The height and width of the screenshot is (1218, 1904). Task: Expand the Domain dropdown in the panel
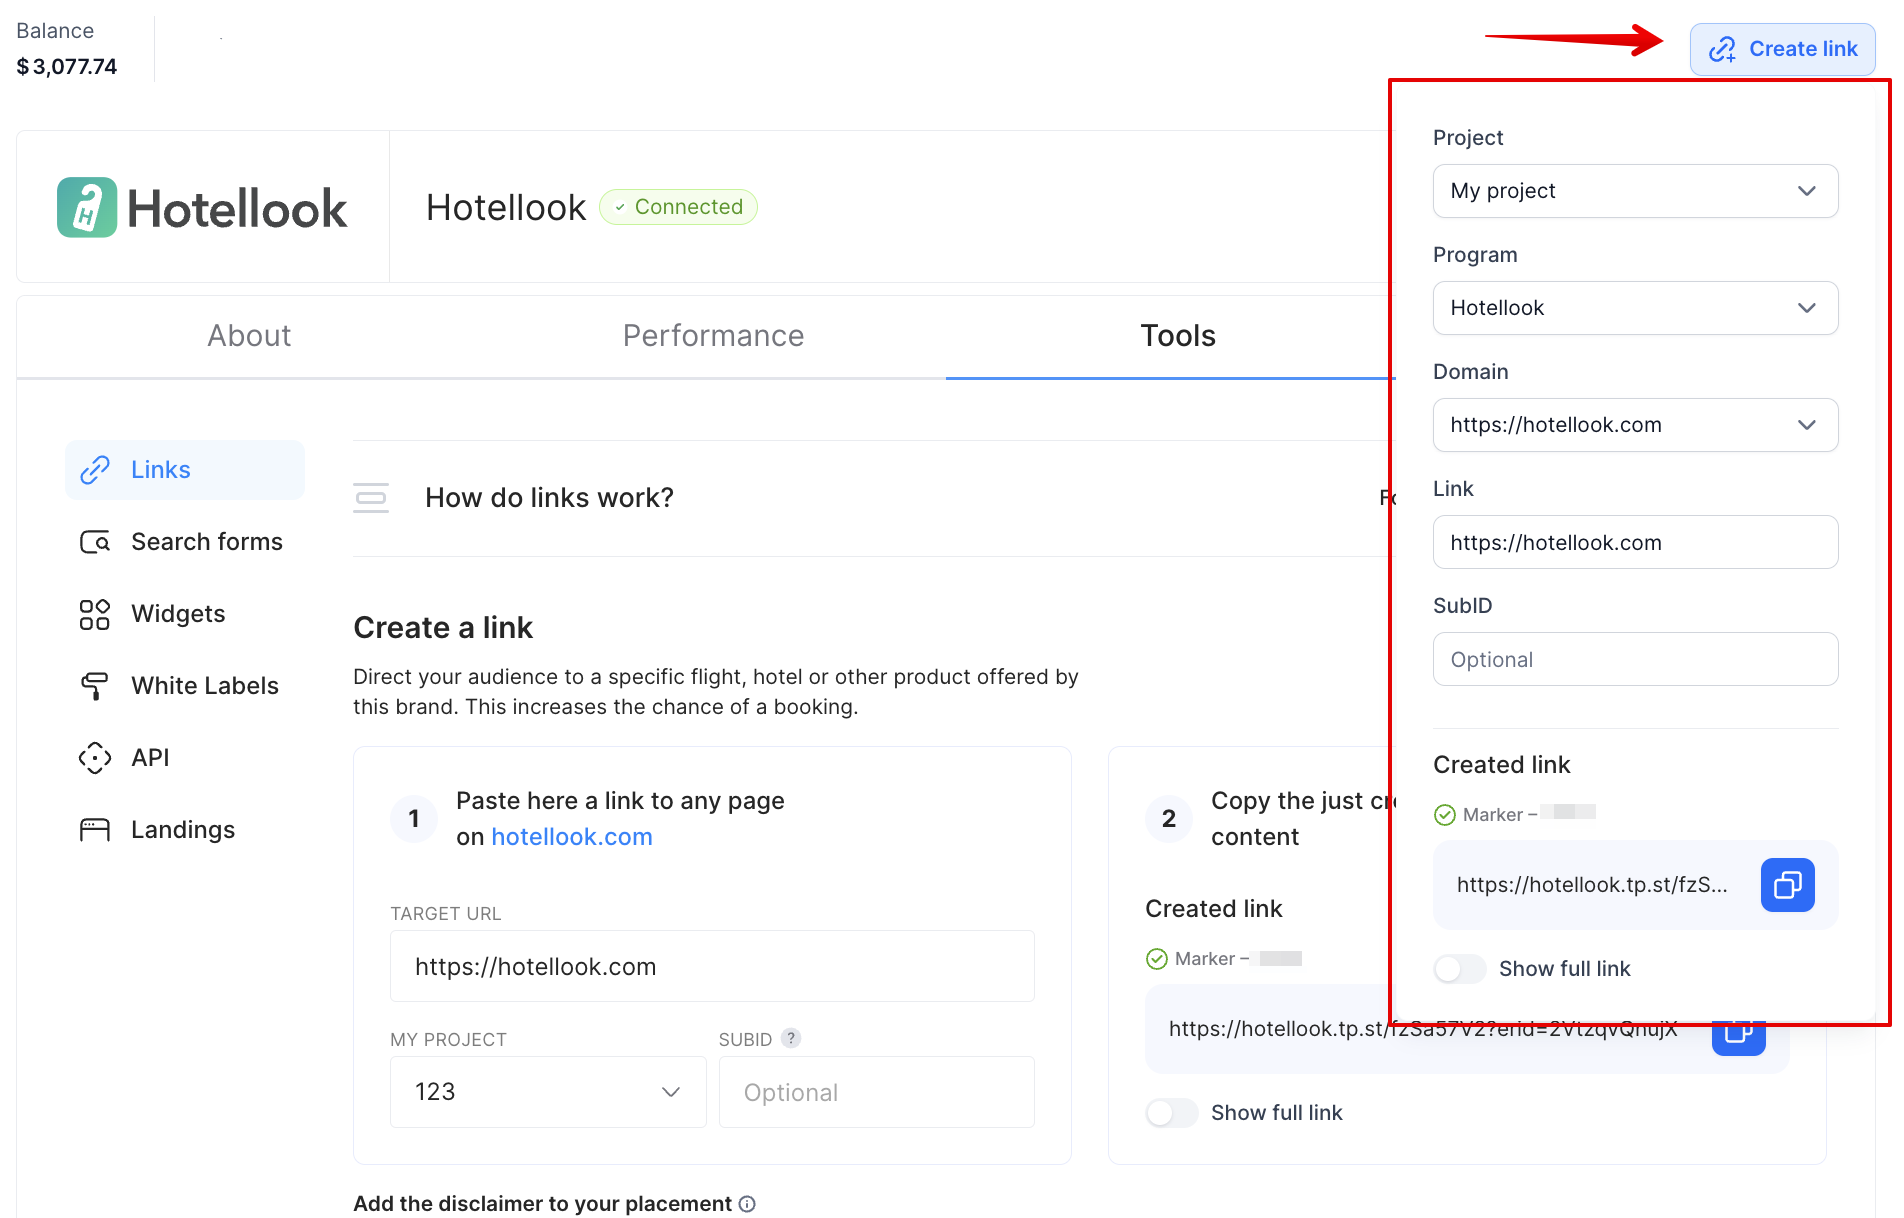[1635, 425]
